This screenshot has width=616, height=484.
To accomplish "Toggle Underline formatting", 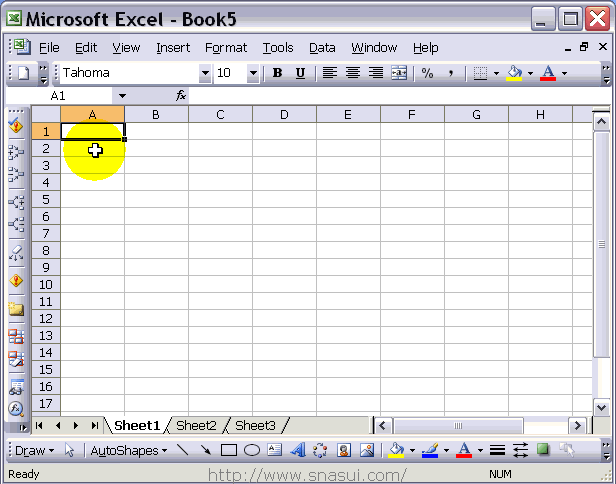I will 300,73.
